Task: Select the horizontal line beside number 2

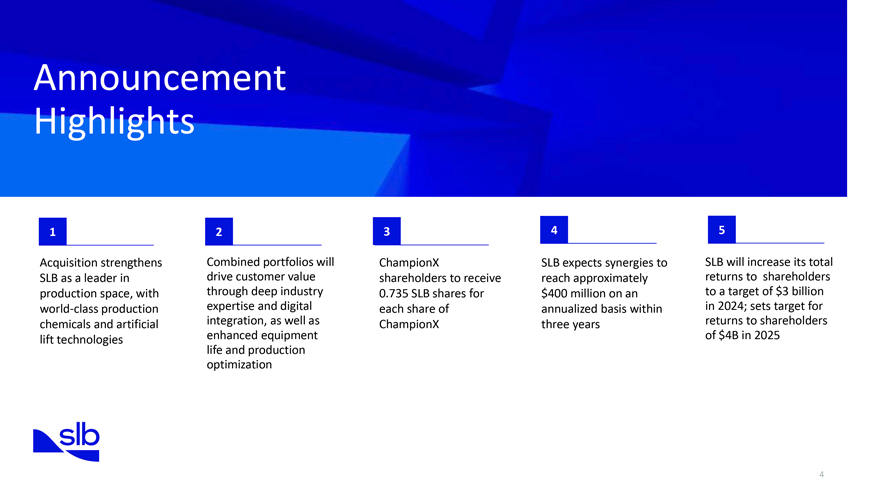Action: click(x=277, y=245)
